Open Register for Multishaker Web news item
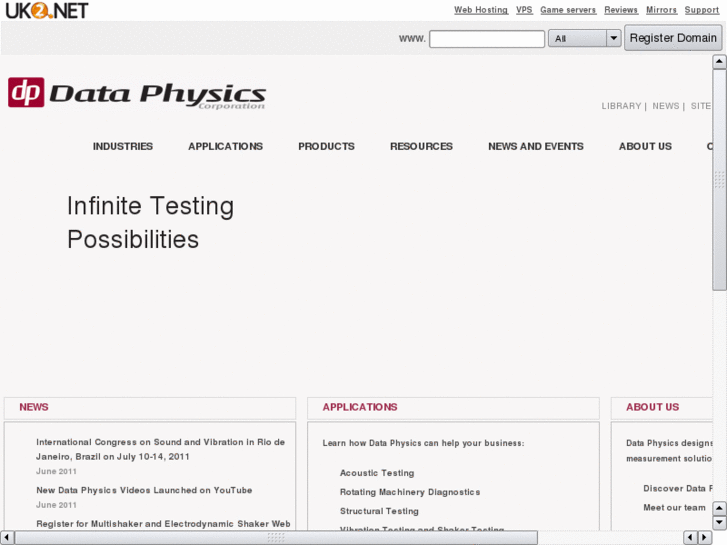Image resolution: width=727 pixels, height=545 pixels. 163,524
